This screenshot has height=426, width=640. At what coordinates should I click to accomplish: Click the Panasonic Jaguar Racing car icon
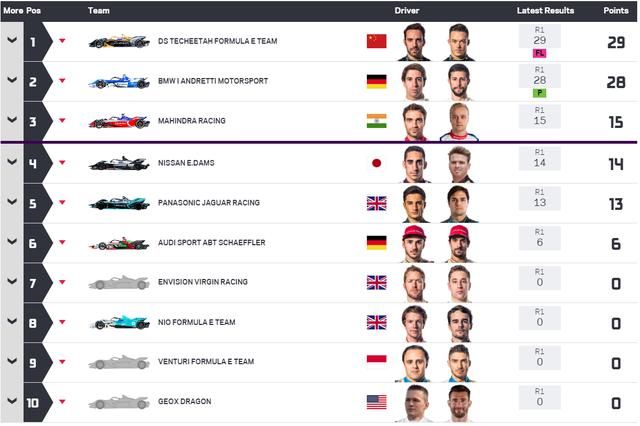coord(119,203)
